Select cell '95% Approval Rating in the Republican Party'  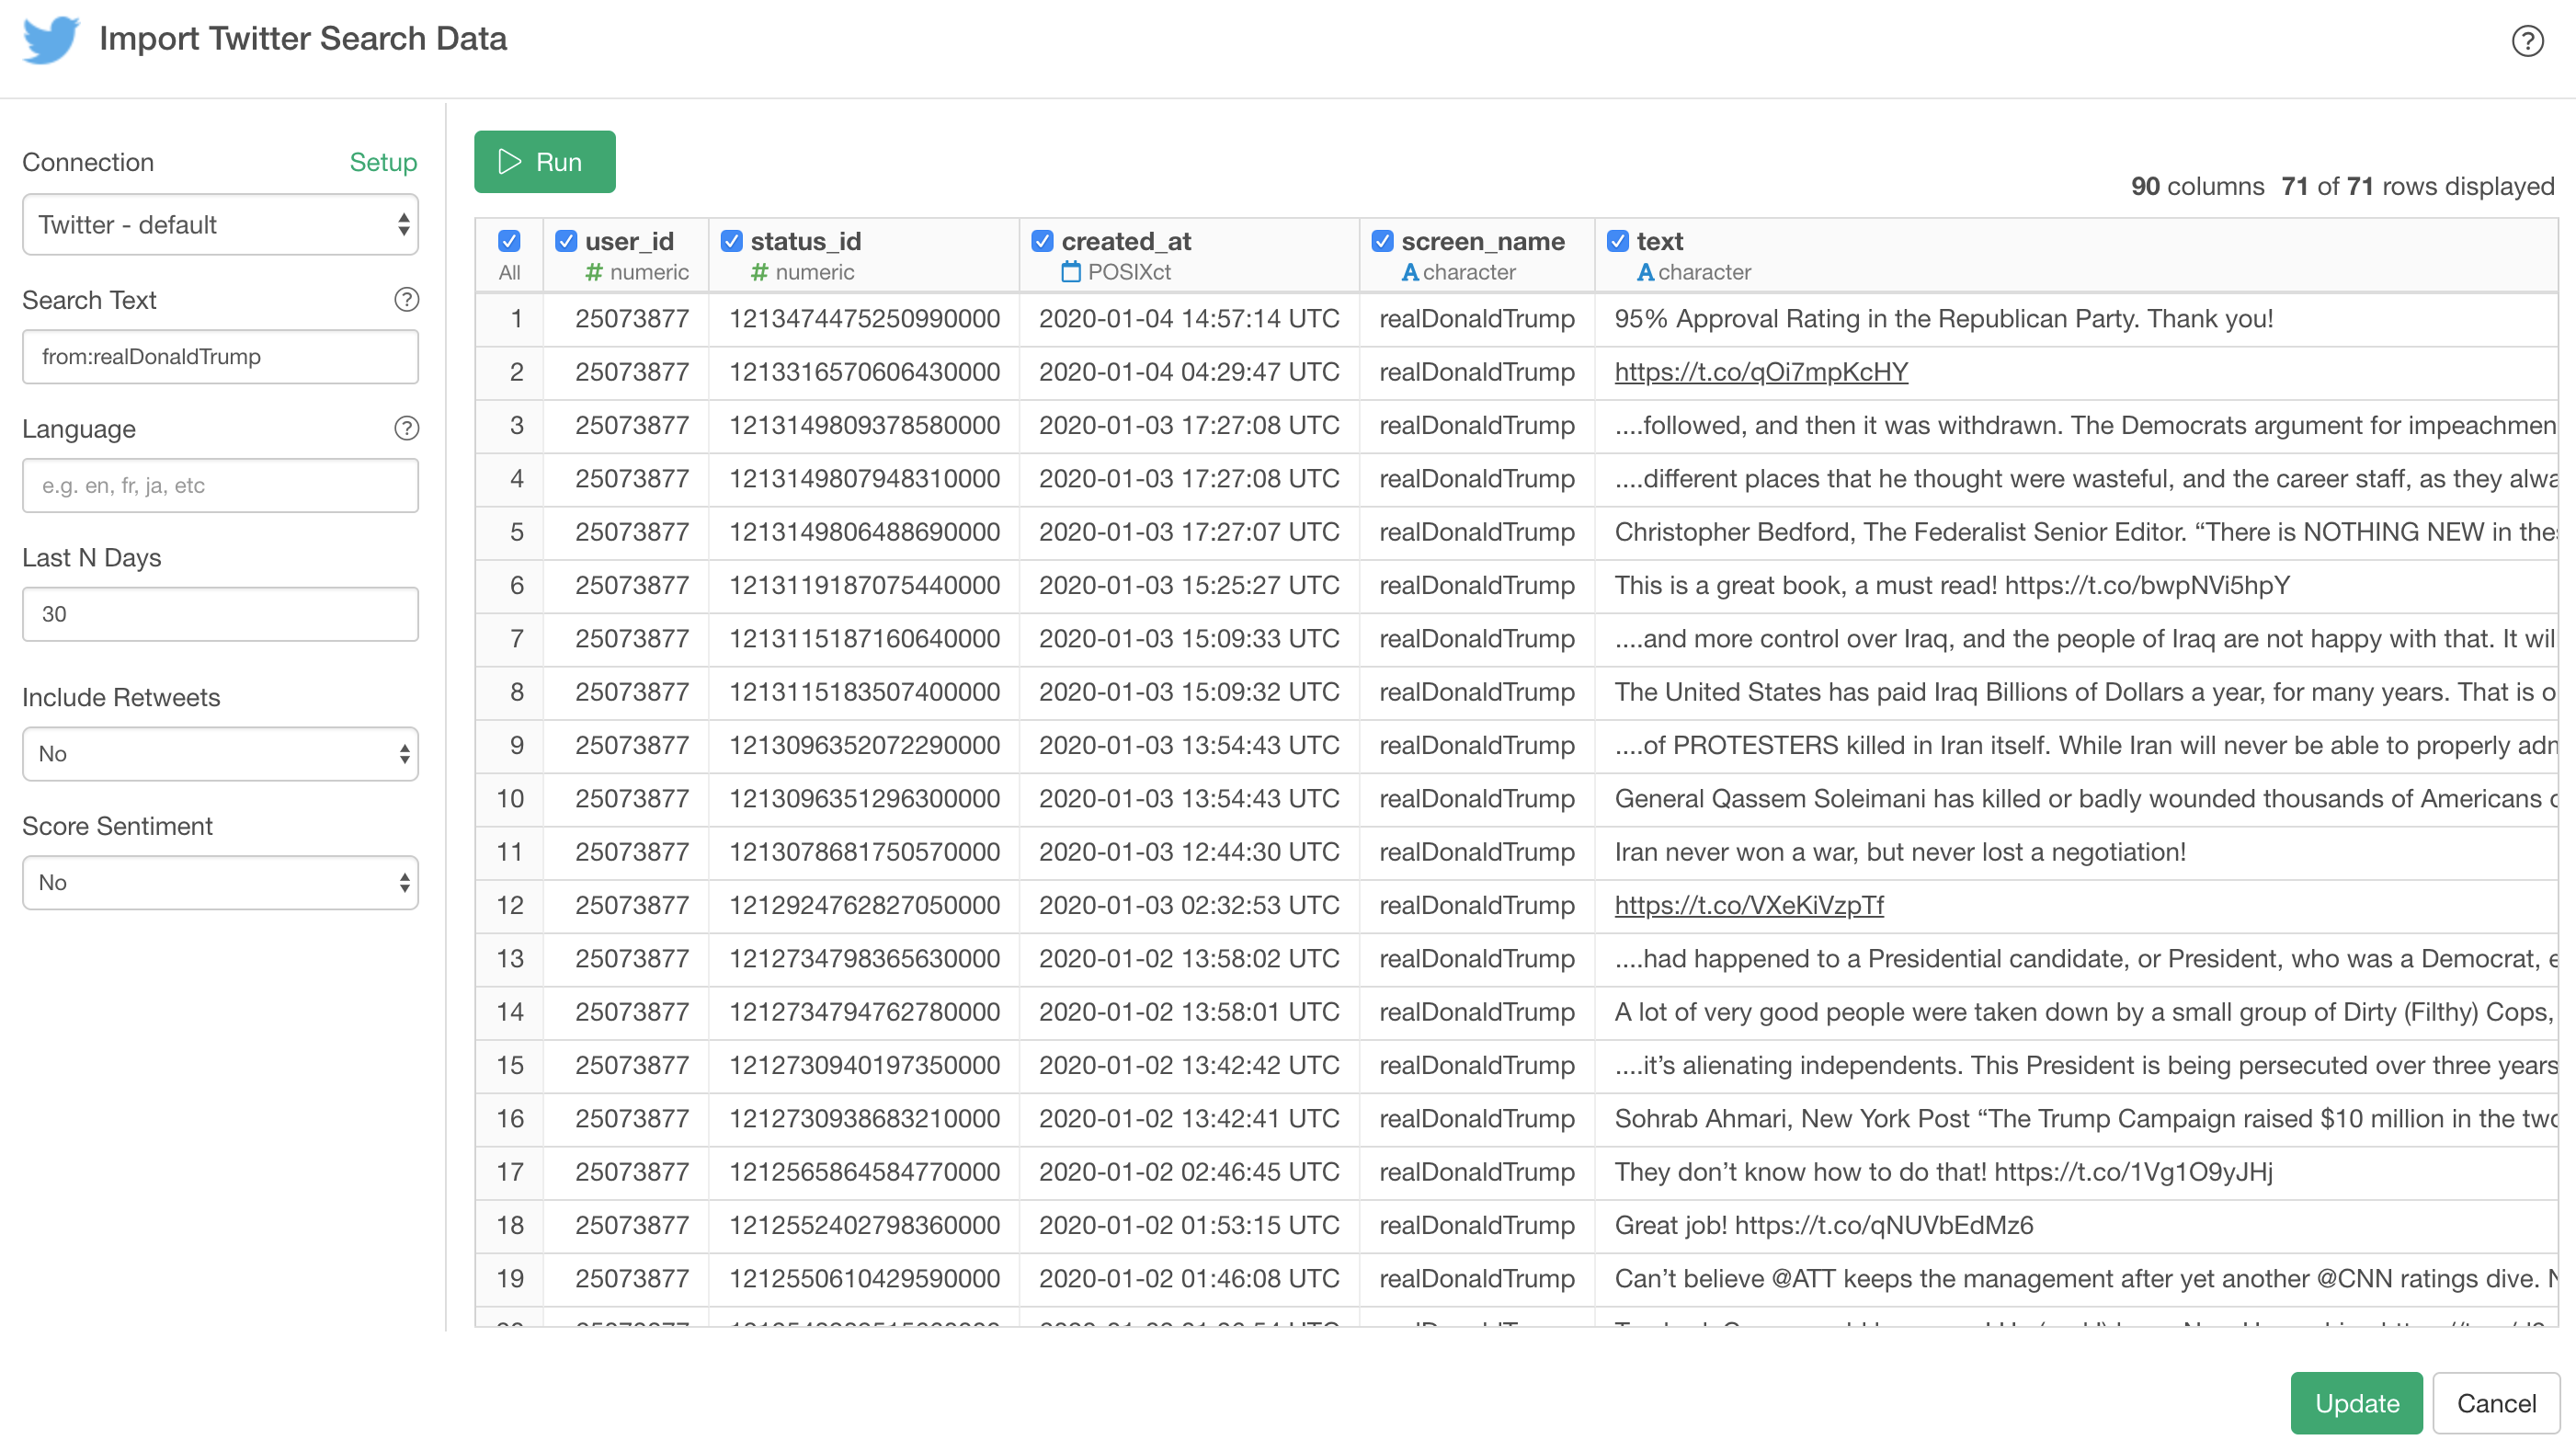pos(2076,319)
